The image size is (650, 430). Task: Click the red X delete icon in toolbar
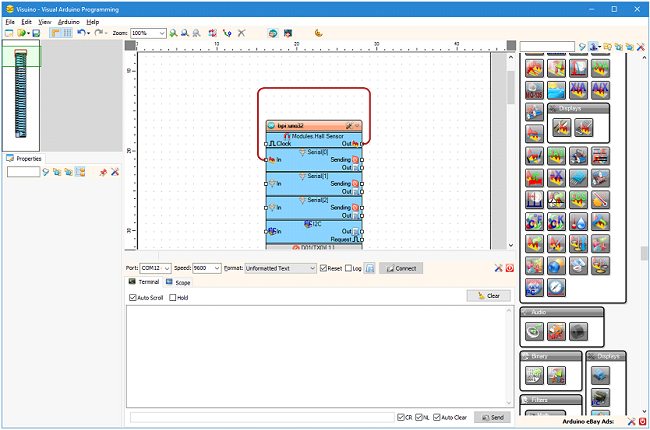[241, 33]
